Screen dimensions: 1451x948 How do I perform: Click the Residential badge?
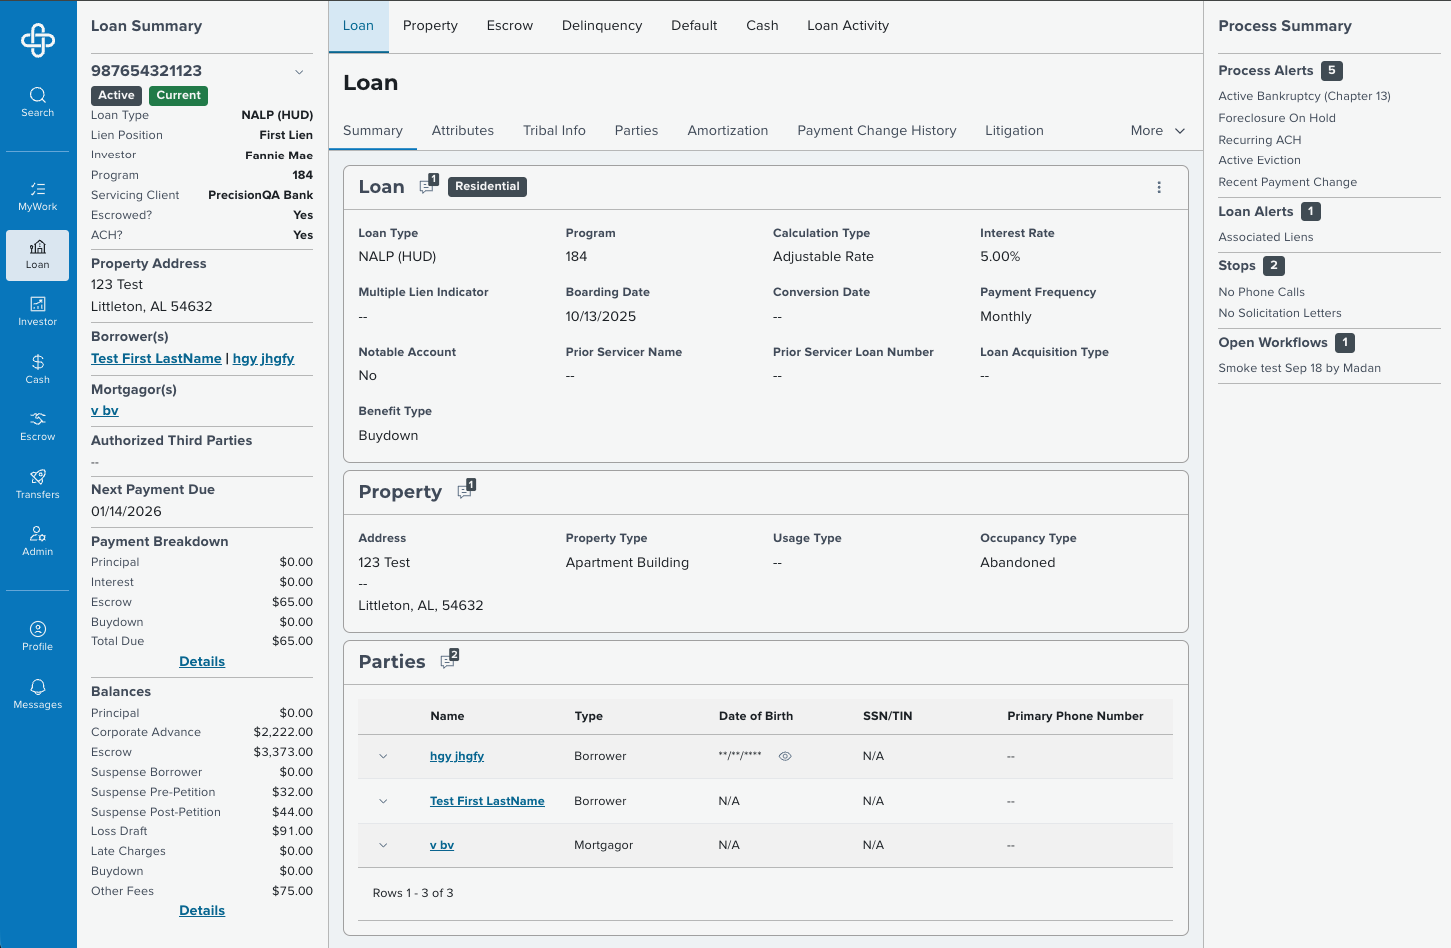(487, 186)
